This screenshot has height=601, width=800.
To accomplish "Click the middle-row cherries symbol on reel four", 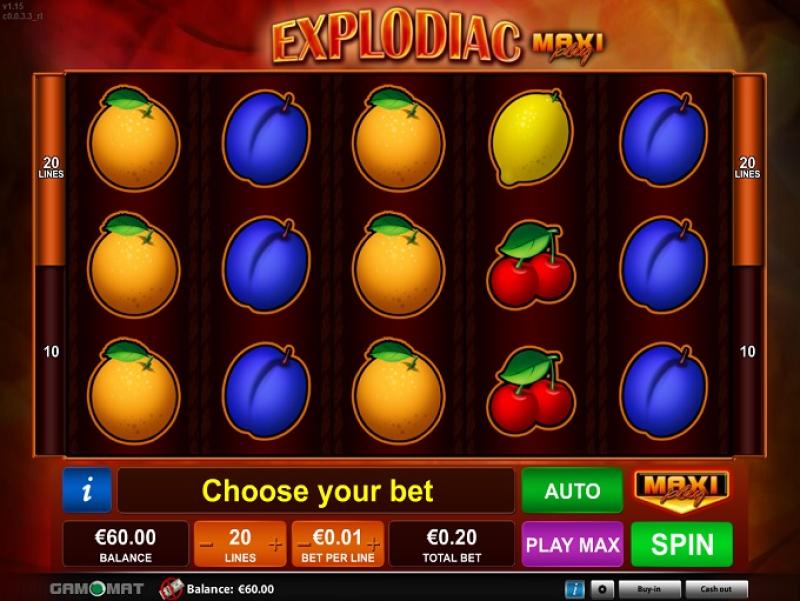I will (532, 265).
